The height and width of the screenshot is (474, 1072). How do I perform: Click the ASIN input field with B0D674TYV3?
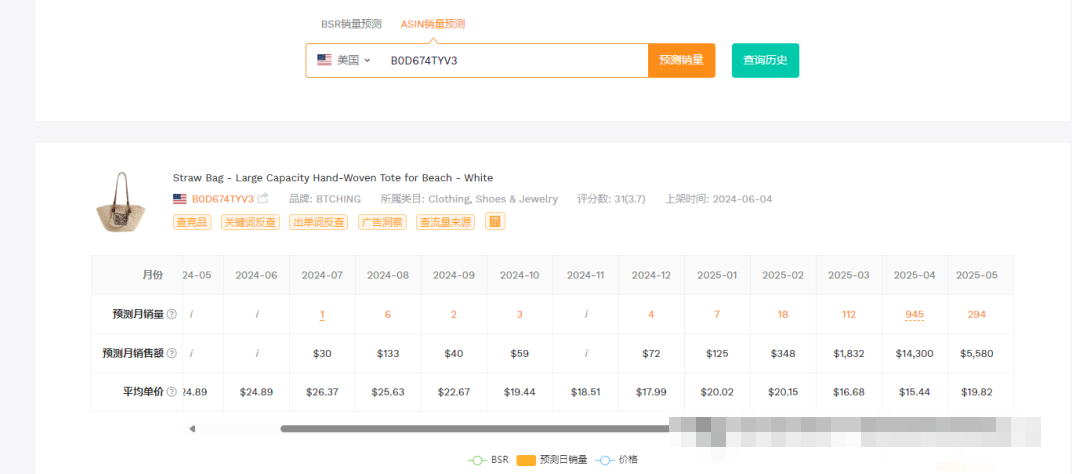pyautogui.click(x=513, y=60)
